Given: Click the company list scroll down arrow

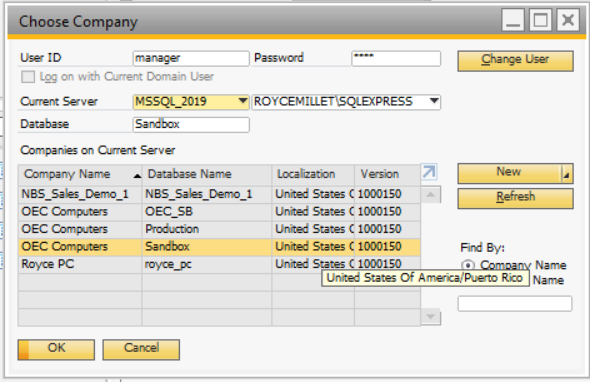Looking at the screenshot, I should [430, 317].
